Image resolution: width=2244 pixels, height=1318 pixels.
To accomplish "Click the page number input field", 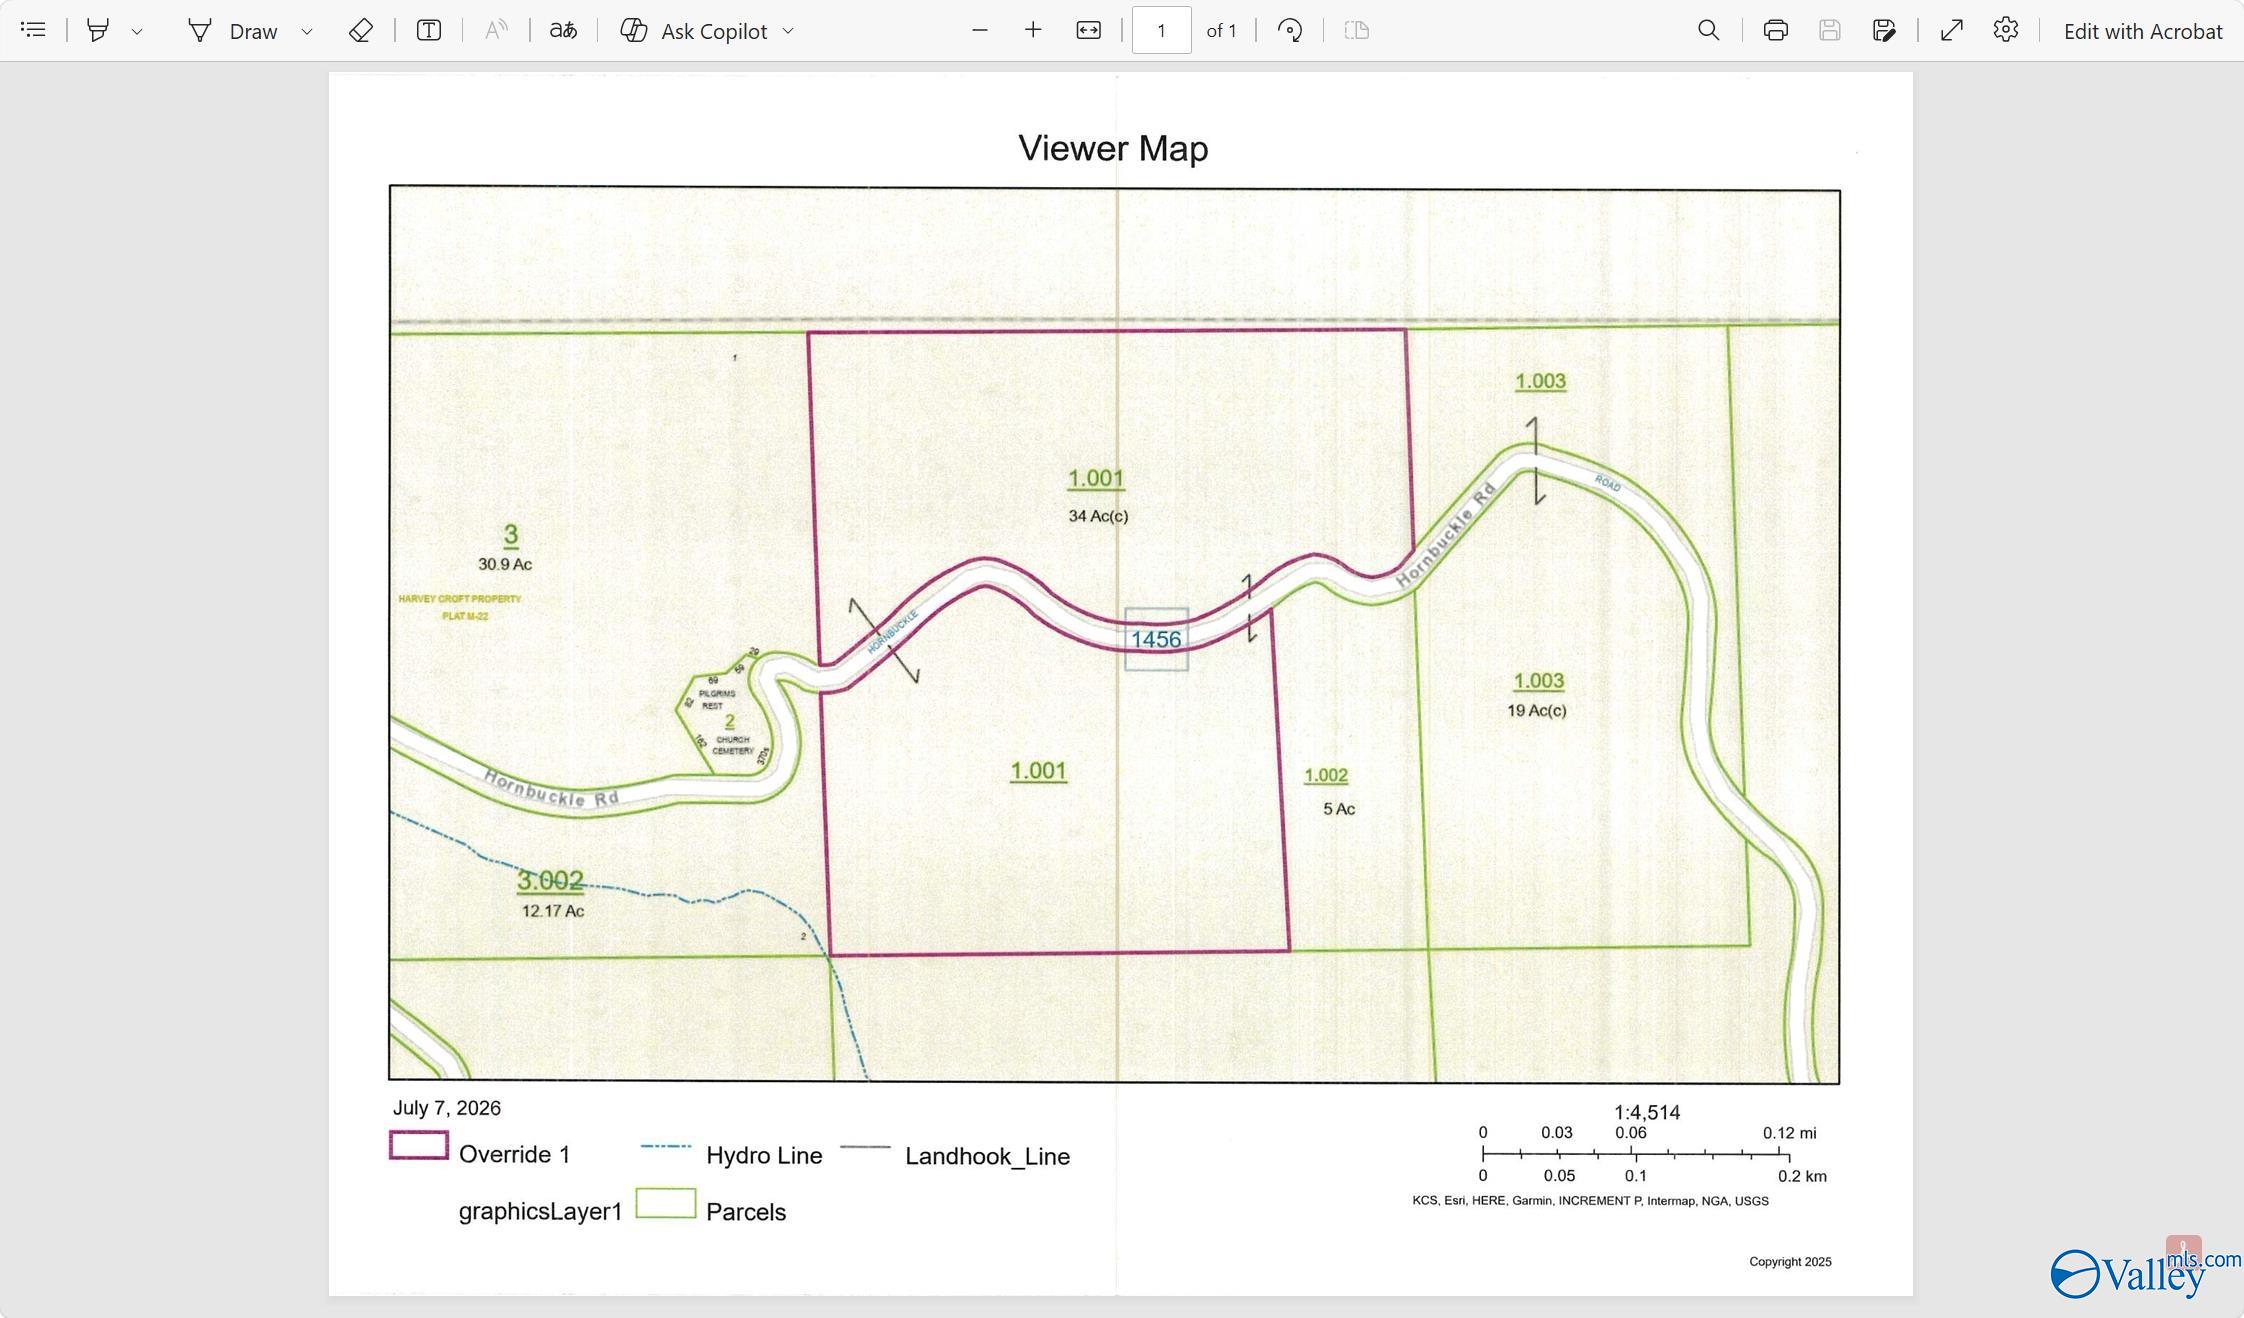I will 1162,30.
